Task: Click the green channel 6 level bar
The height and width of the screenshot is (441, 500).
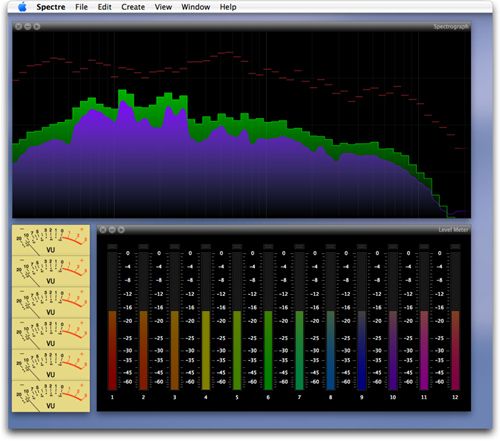Action: [268, 350]
